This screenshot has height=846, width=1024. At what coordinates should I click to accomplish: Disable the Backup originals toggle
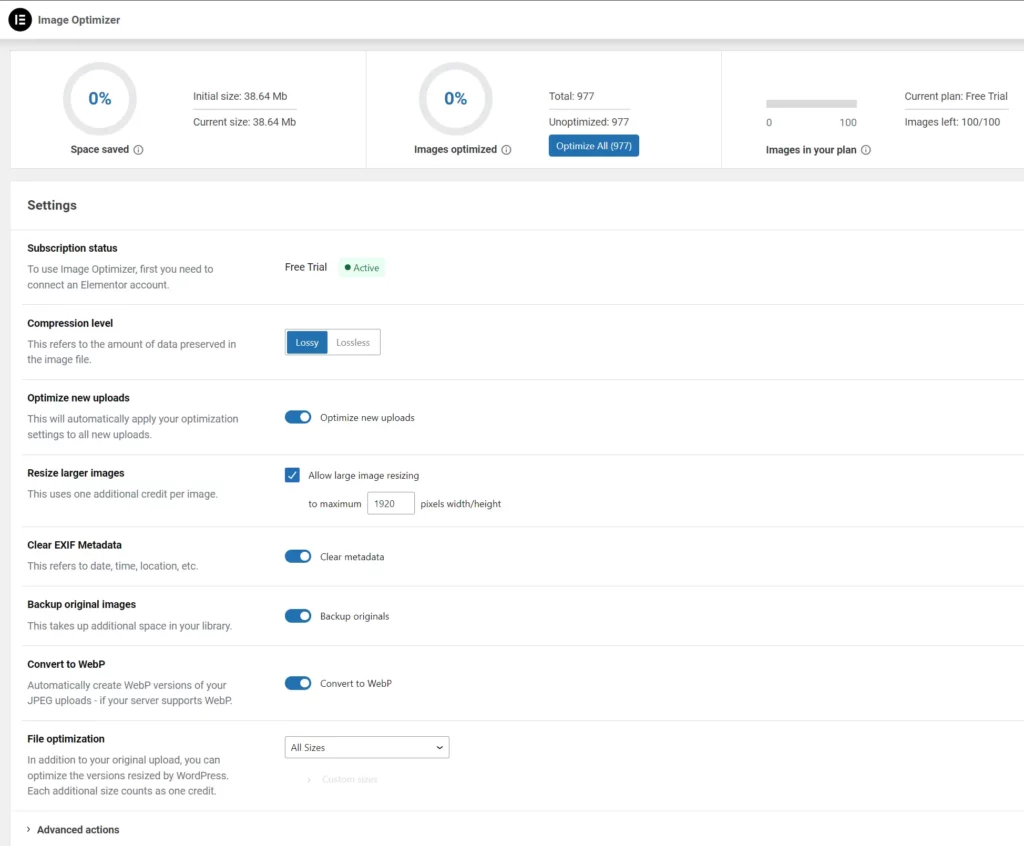pyautogui.click(x=298, y=616)
